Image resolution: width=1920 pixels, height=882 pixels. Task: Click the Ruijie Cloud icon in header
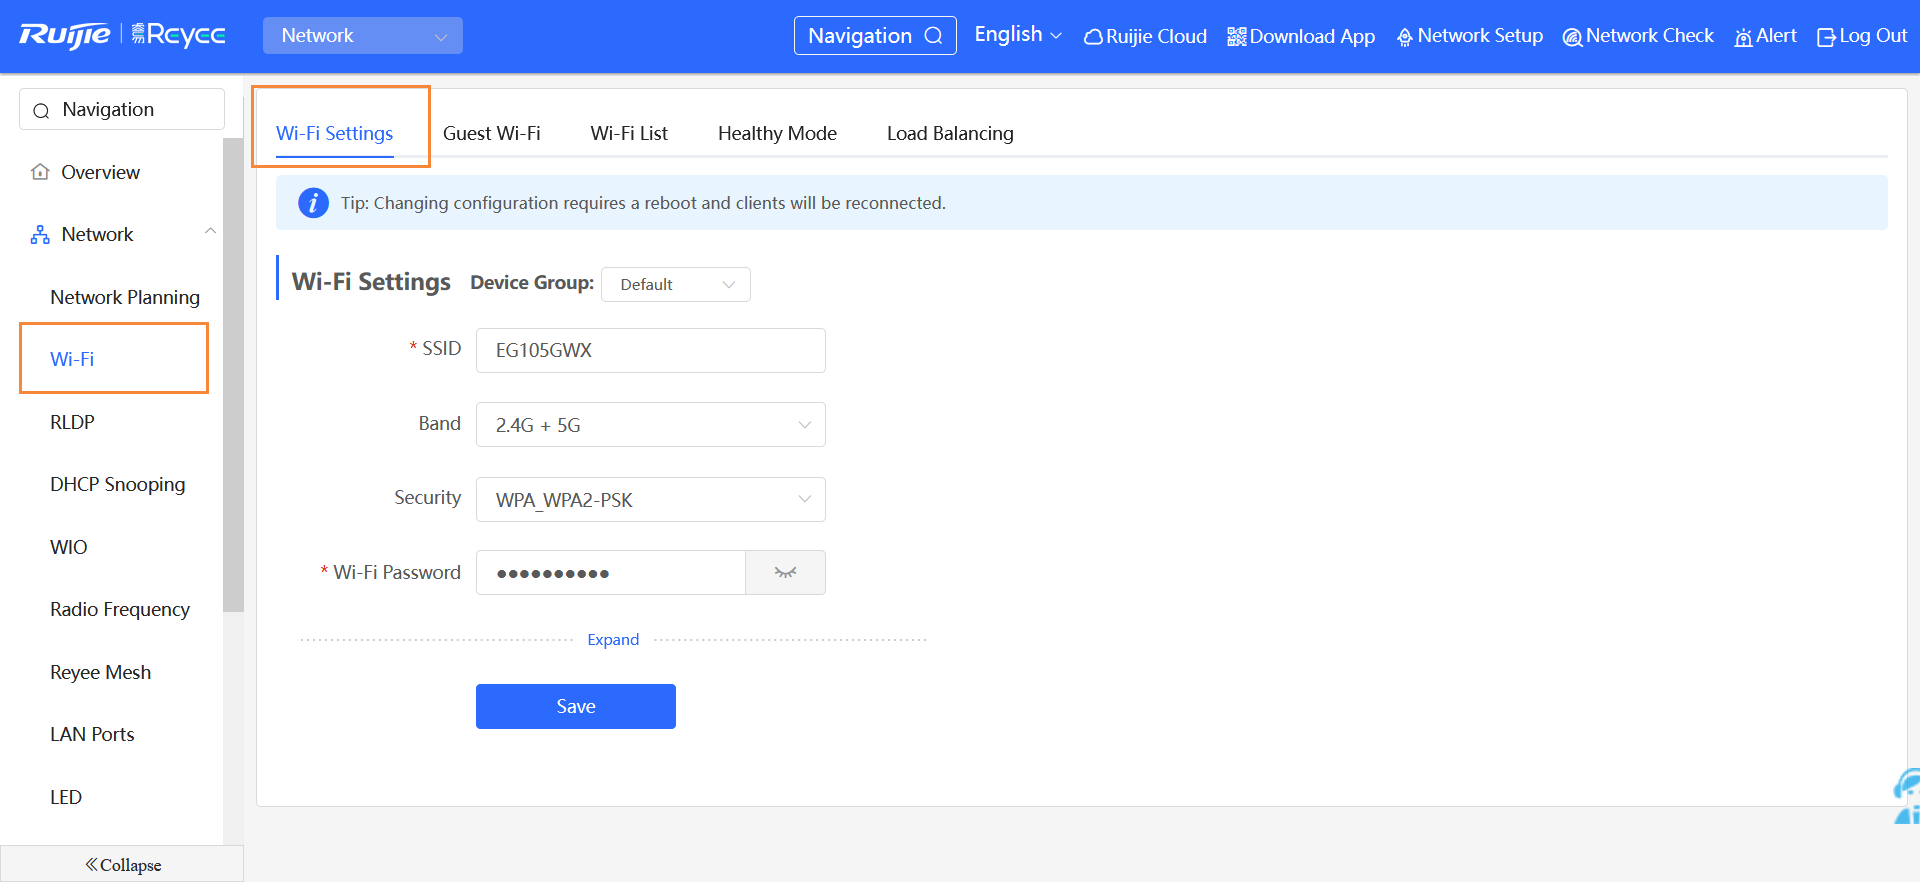click(1093, 37)
